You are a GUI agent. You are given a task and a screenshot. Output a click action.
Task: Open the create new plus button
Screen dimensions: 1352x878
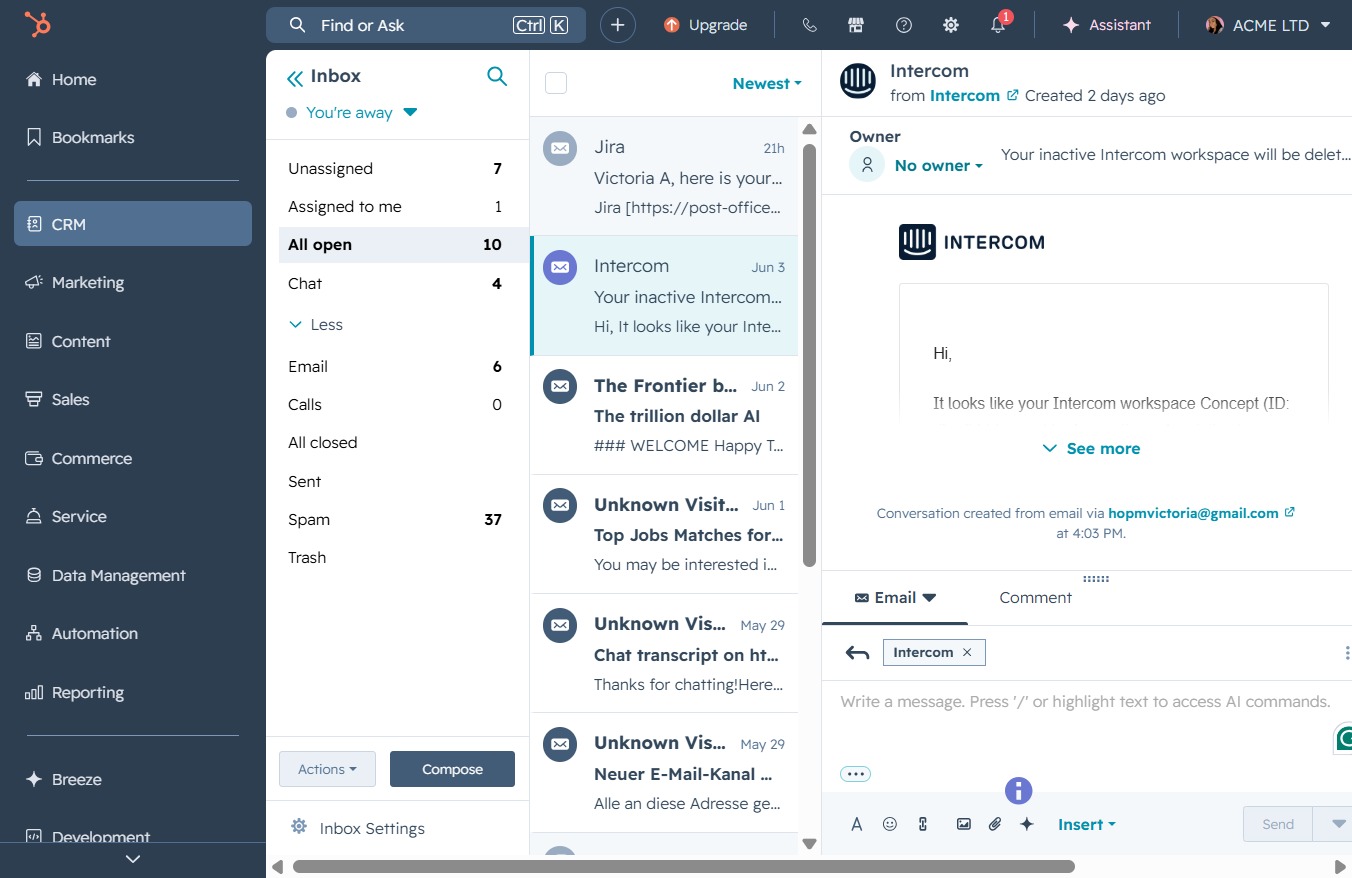click(x=618, y=25)
